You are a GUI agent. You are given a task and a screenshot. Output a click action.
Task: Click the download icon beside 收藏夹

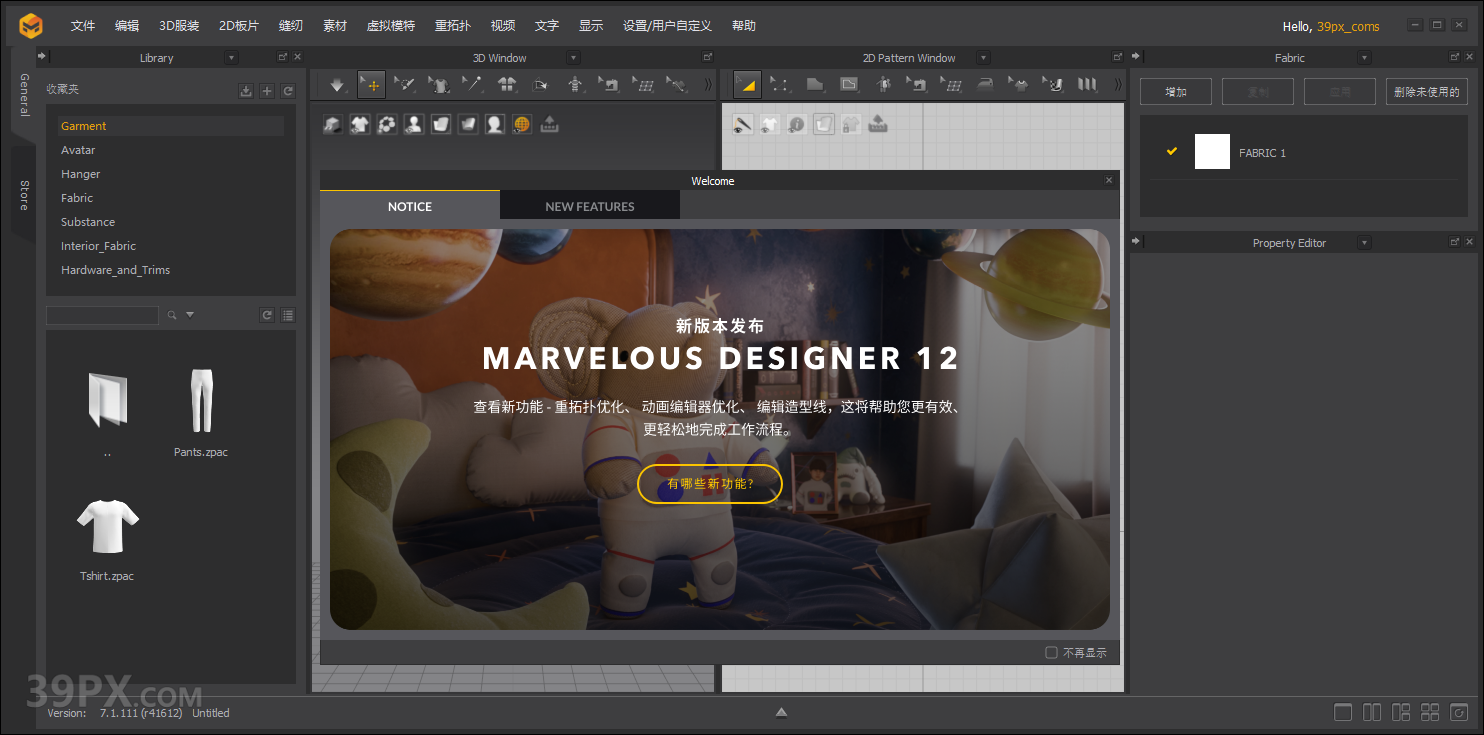246,91
